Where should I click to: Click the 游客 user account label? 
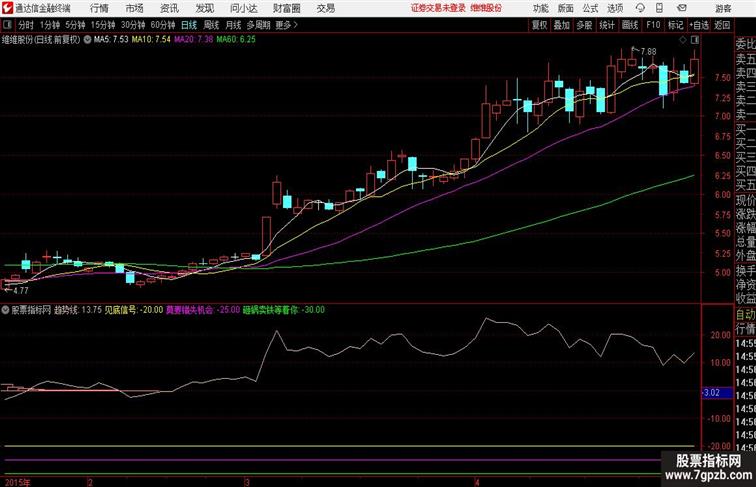pyautogui.click(x=723, y=8)
